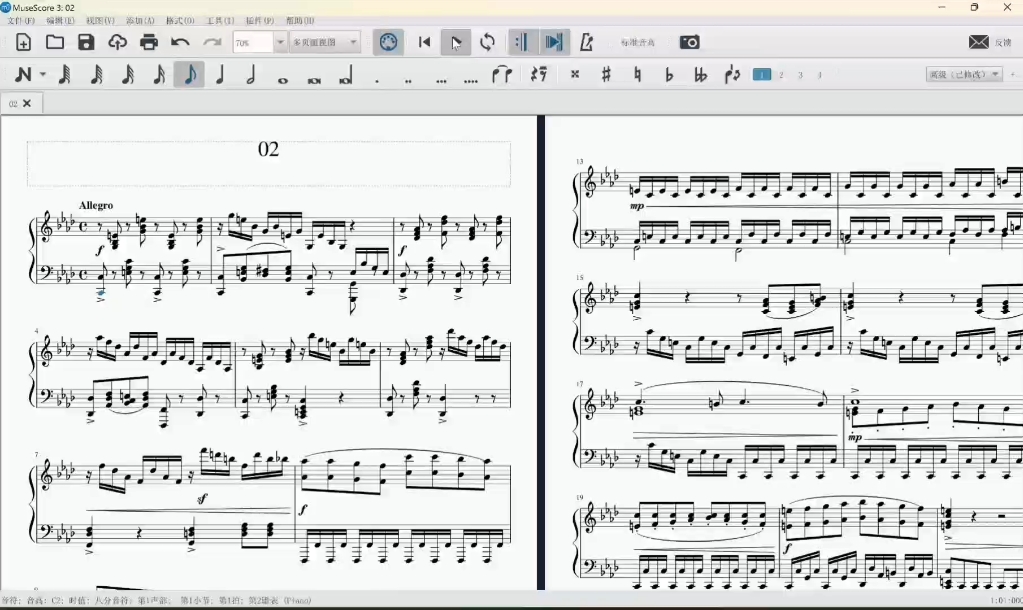Toggle note input mode N
This screenshot has height=610, width=1023.
coord(23,74)
